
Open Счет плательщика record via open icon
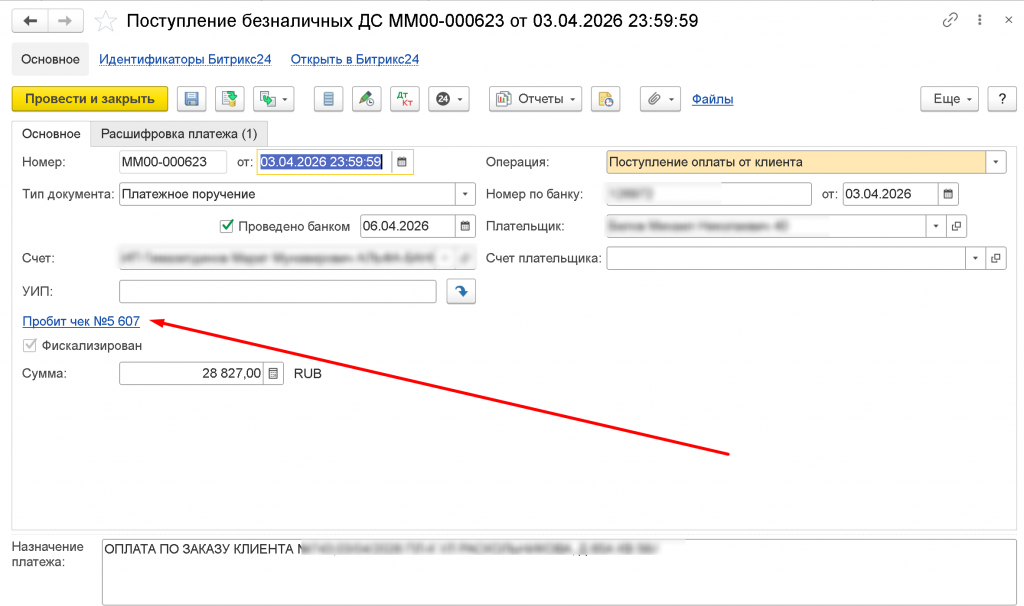996,258
